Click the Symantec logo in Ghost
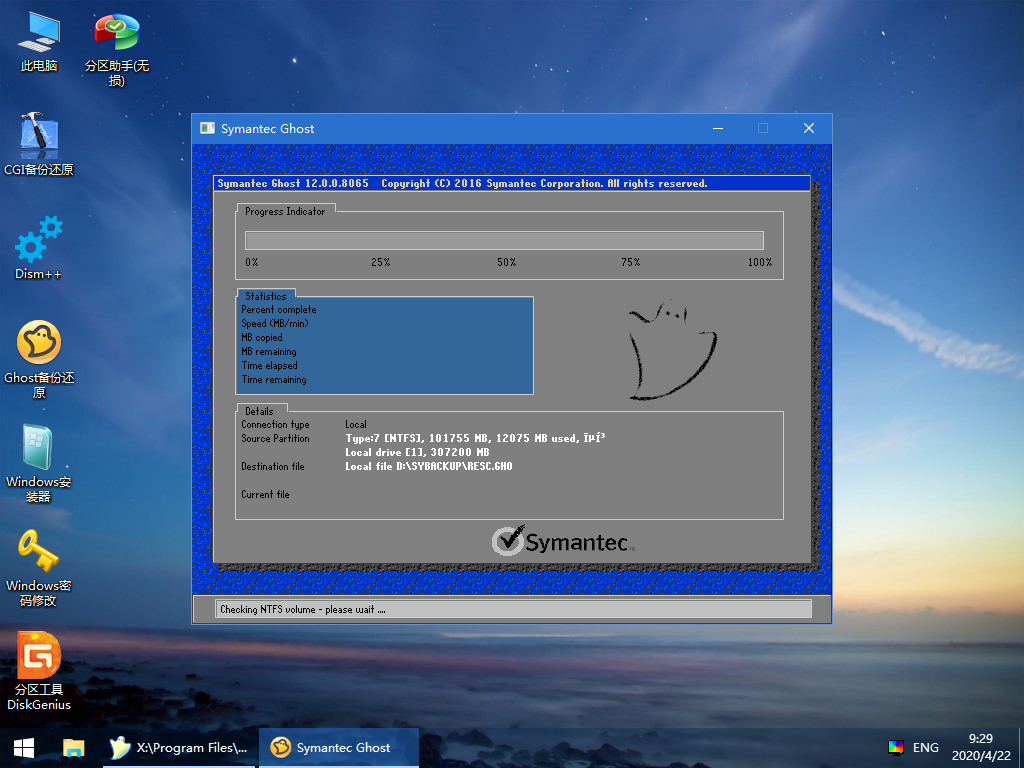 click(x=563, y=541)
